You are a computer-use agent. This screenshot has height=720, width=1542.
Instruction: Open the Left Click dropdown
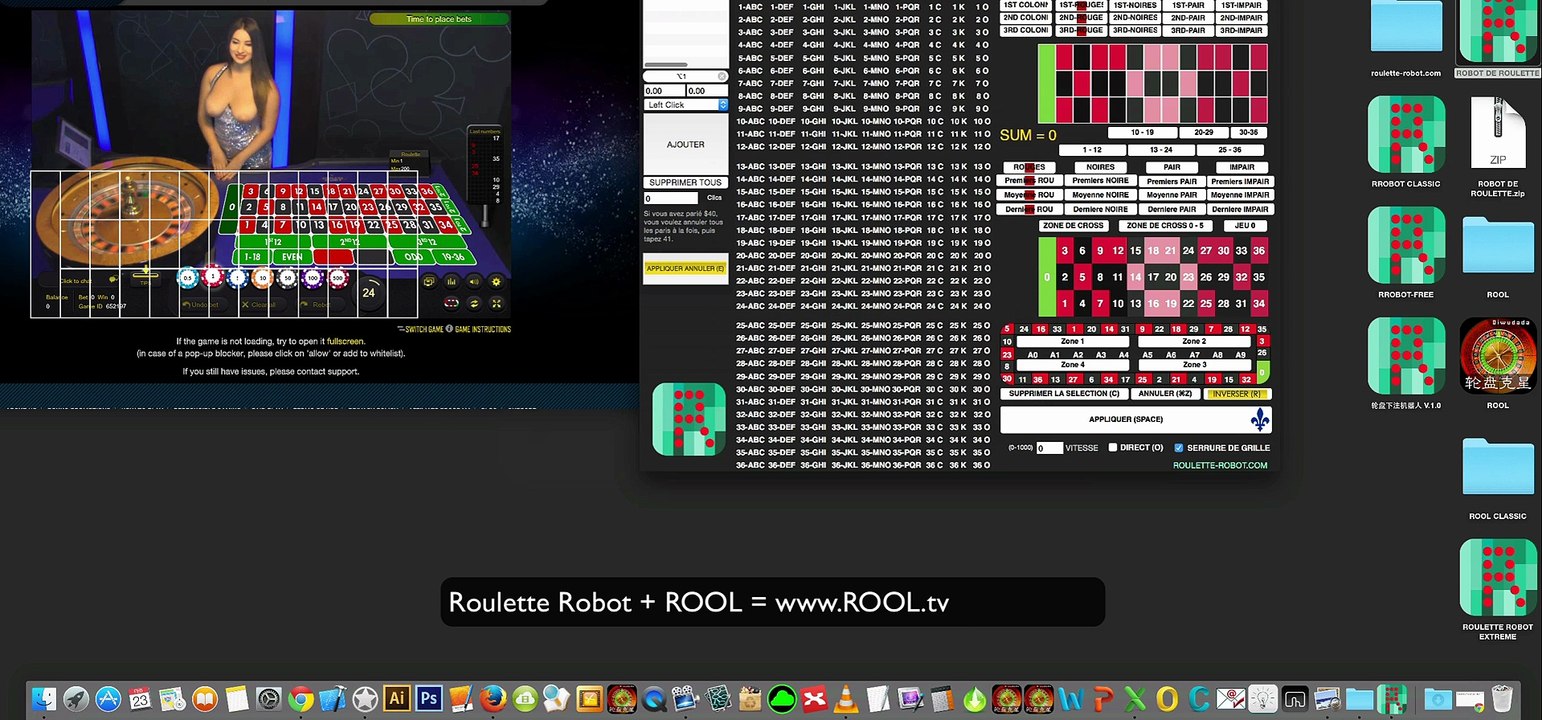(686, 105)
